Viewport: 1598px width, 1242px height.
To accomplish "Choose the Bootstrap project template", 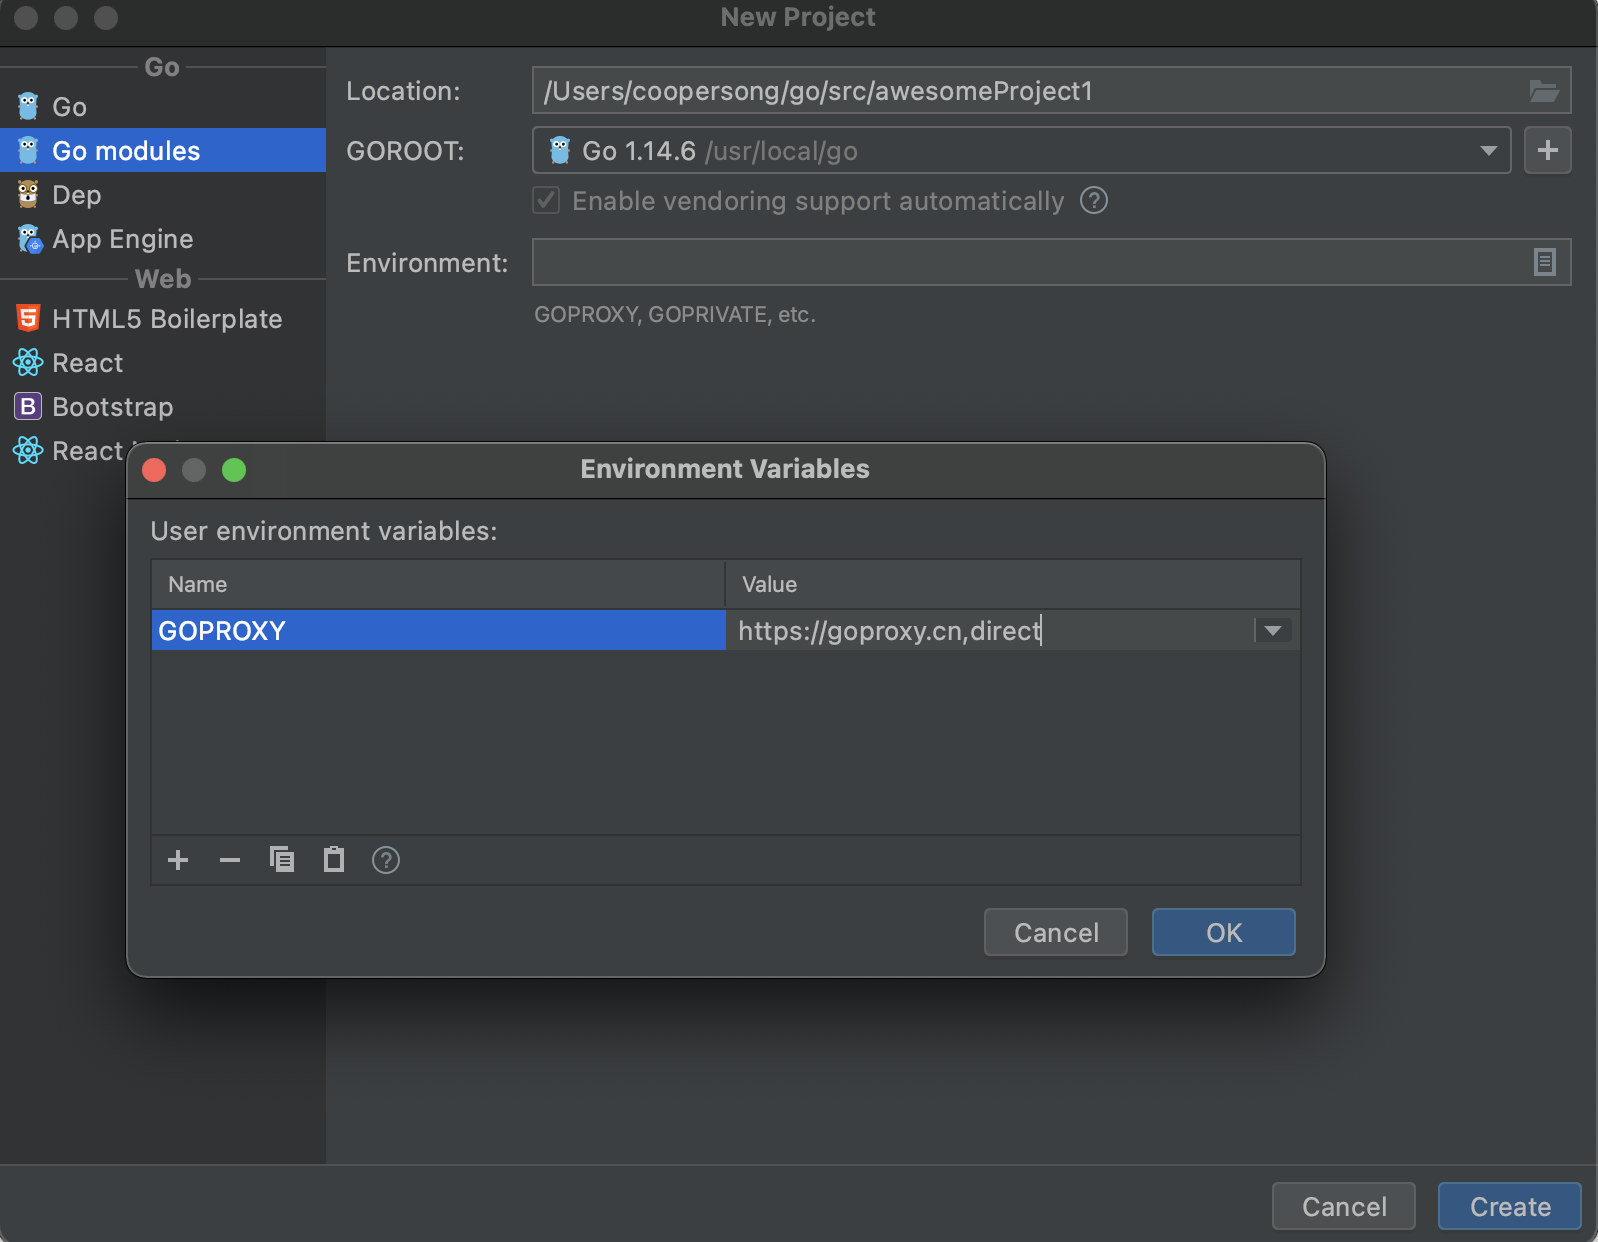I will click(162, 406).
